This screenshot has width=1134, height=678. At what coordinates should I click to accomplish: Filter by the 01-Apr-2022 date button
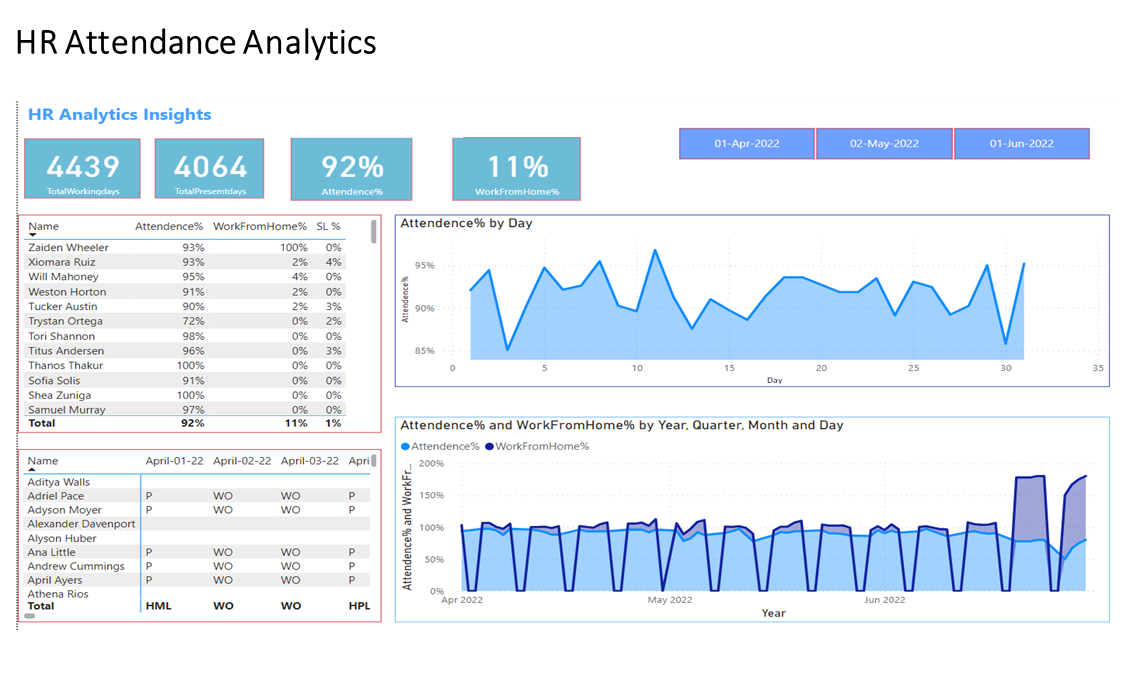click(747, 144)
